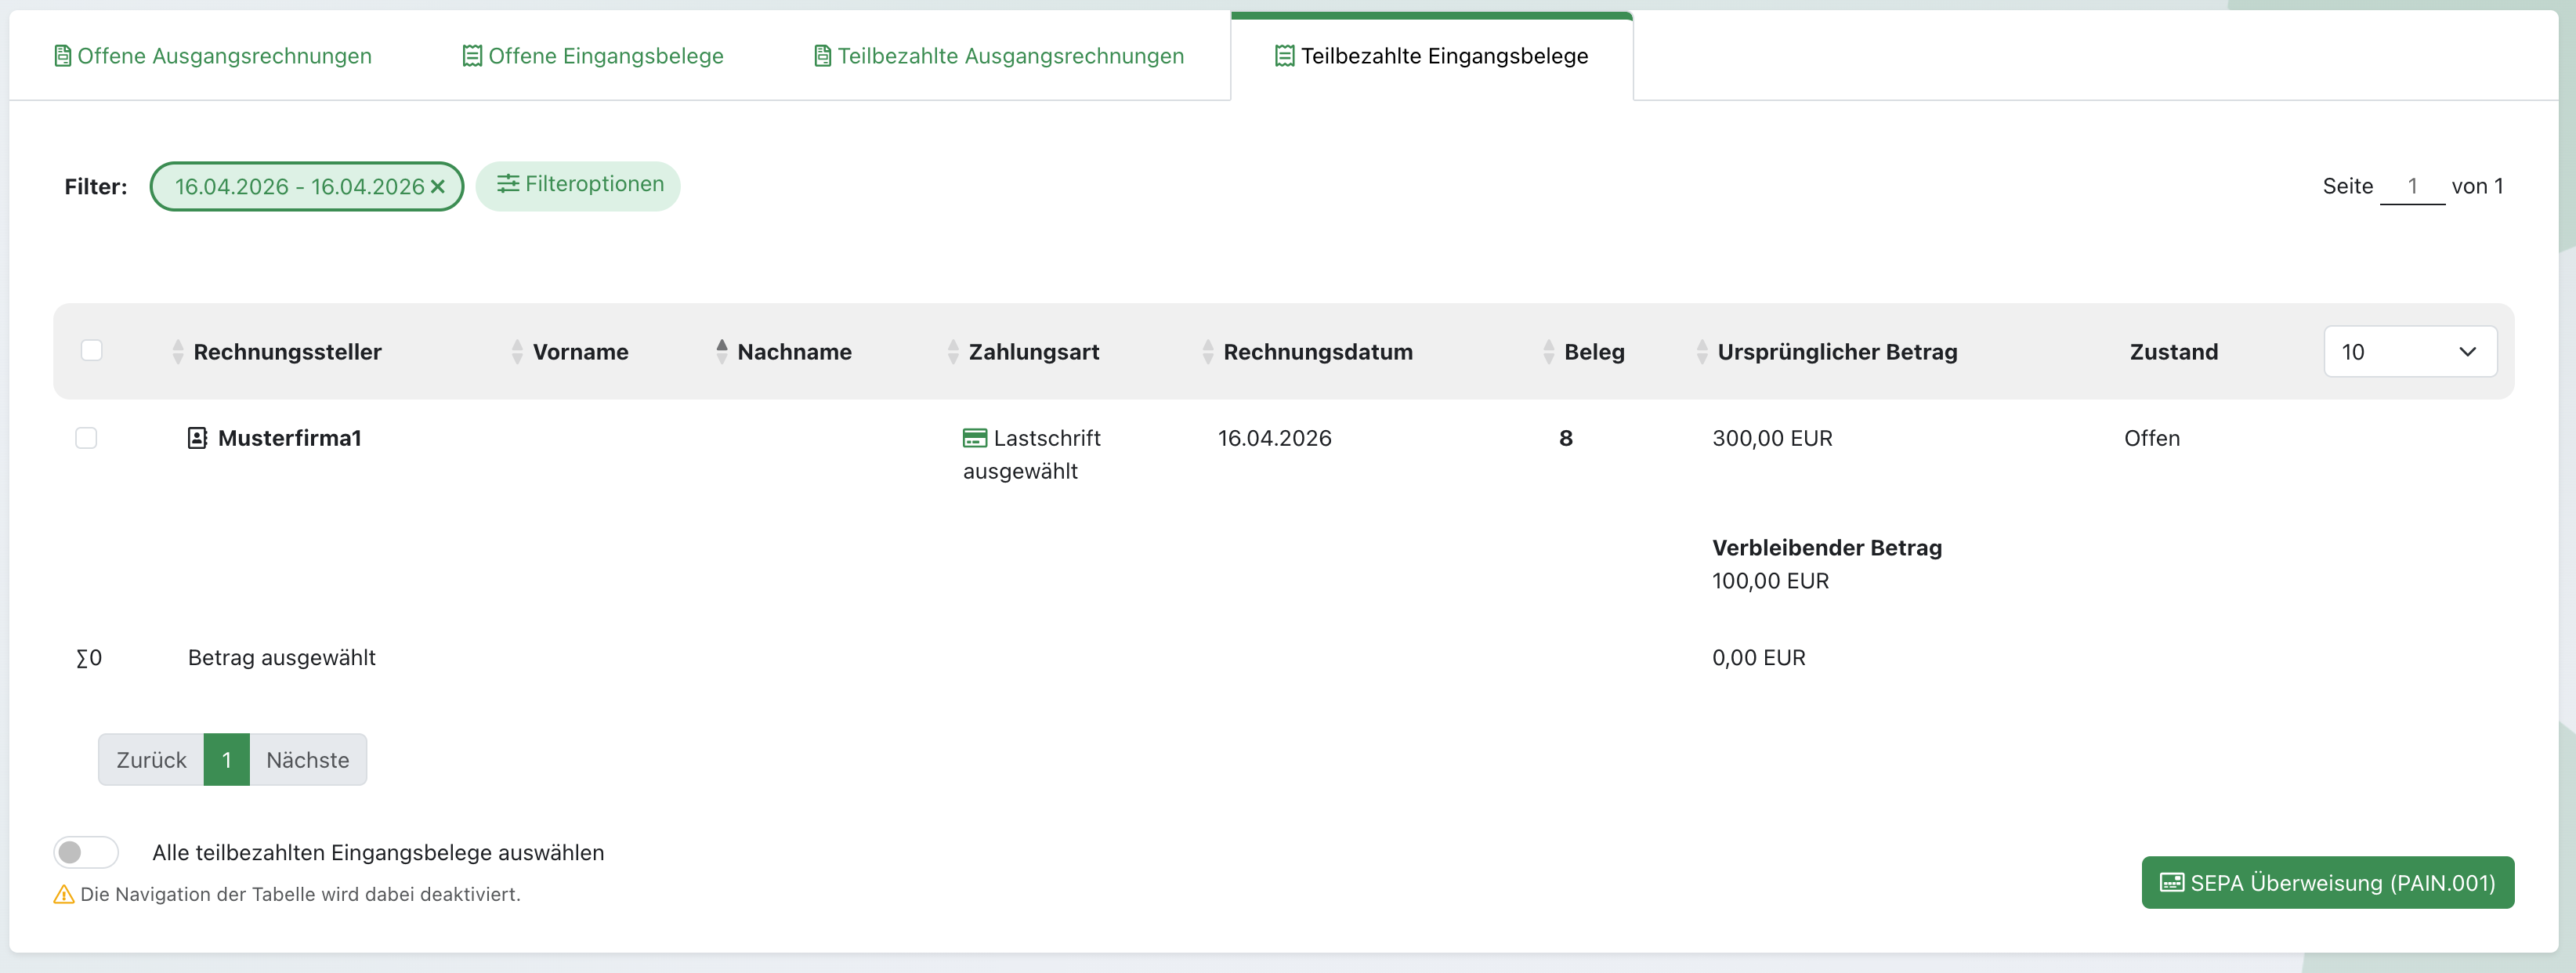Click the Musterfirma1 contact card icon
The height and width of the screenshot is (973, 2576).
point(197,438)
